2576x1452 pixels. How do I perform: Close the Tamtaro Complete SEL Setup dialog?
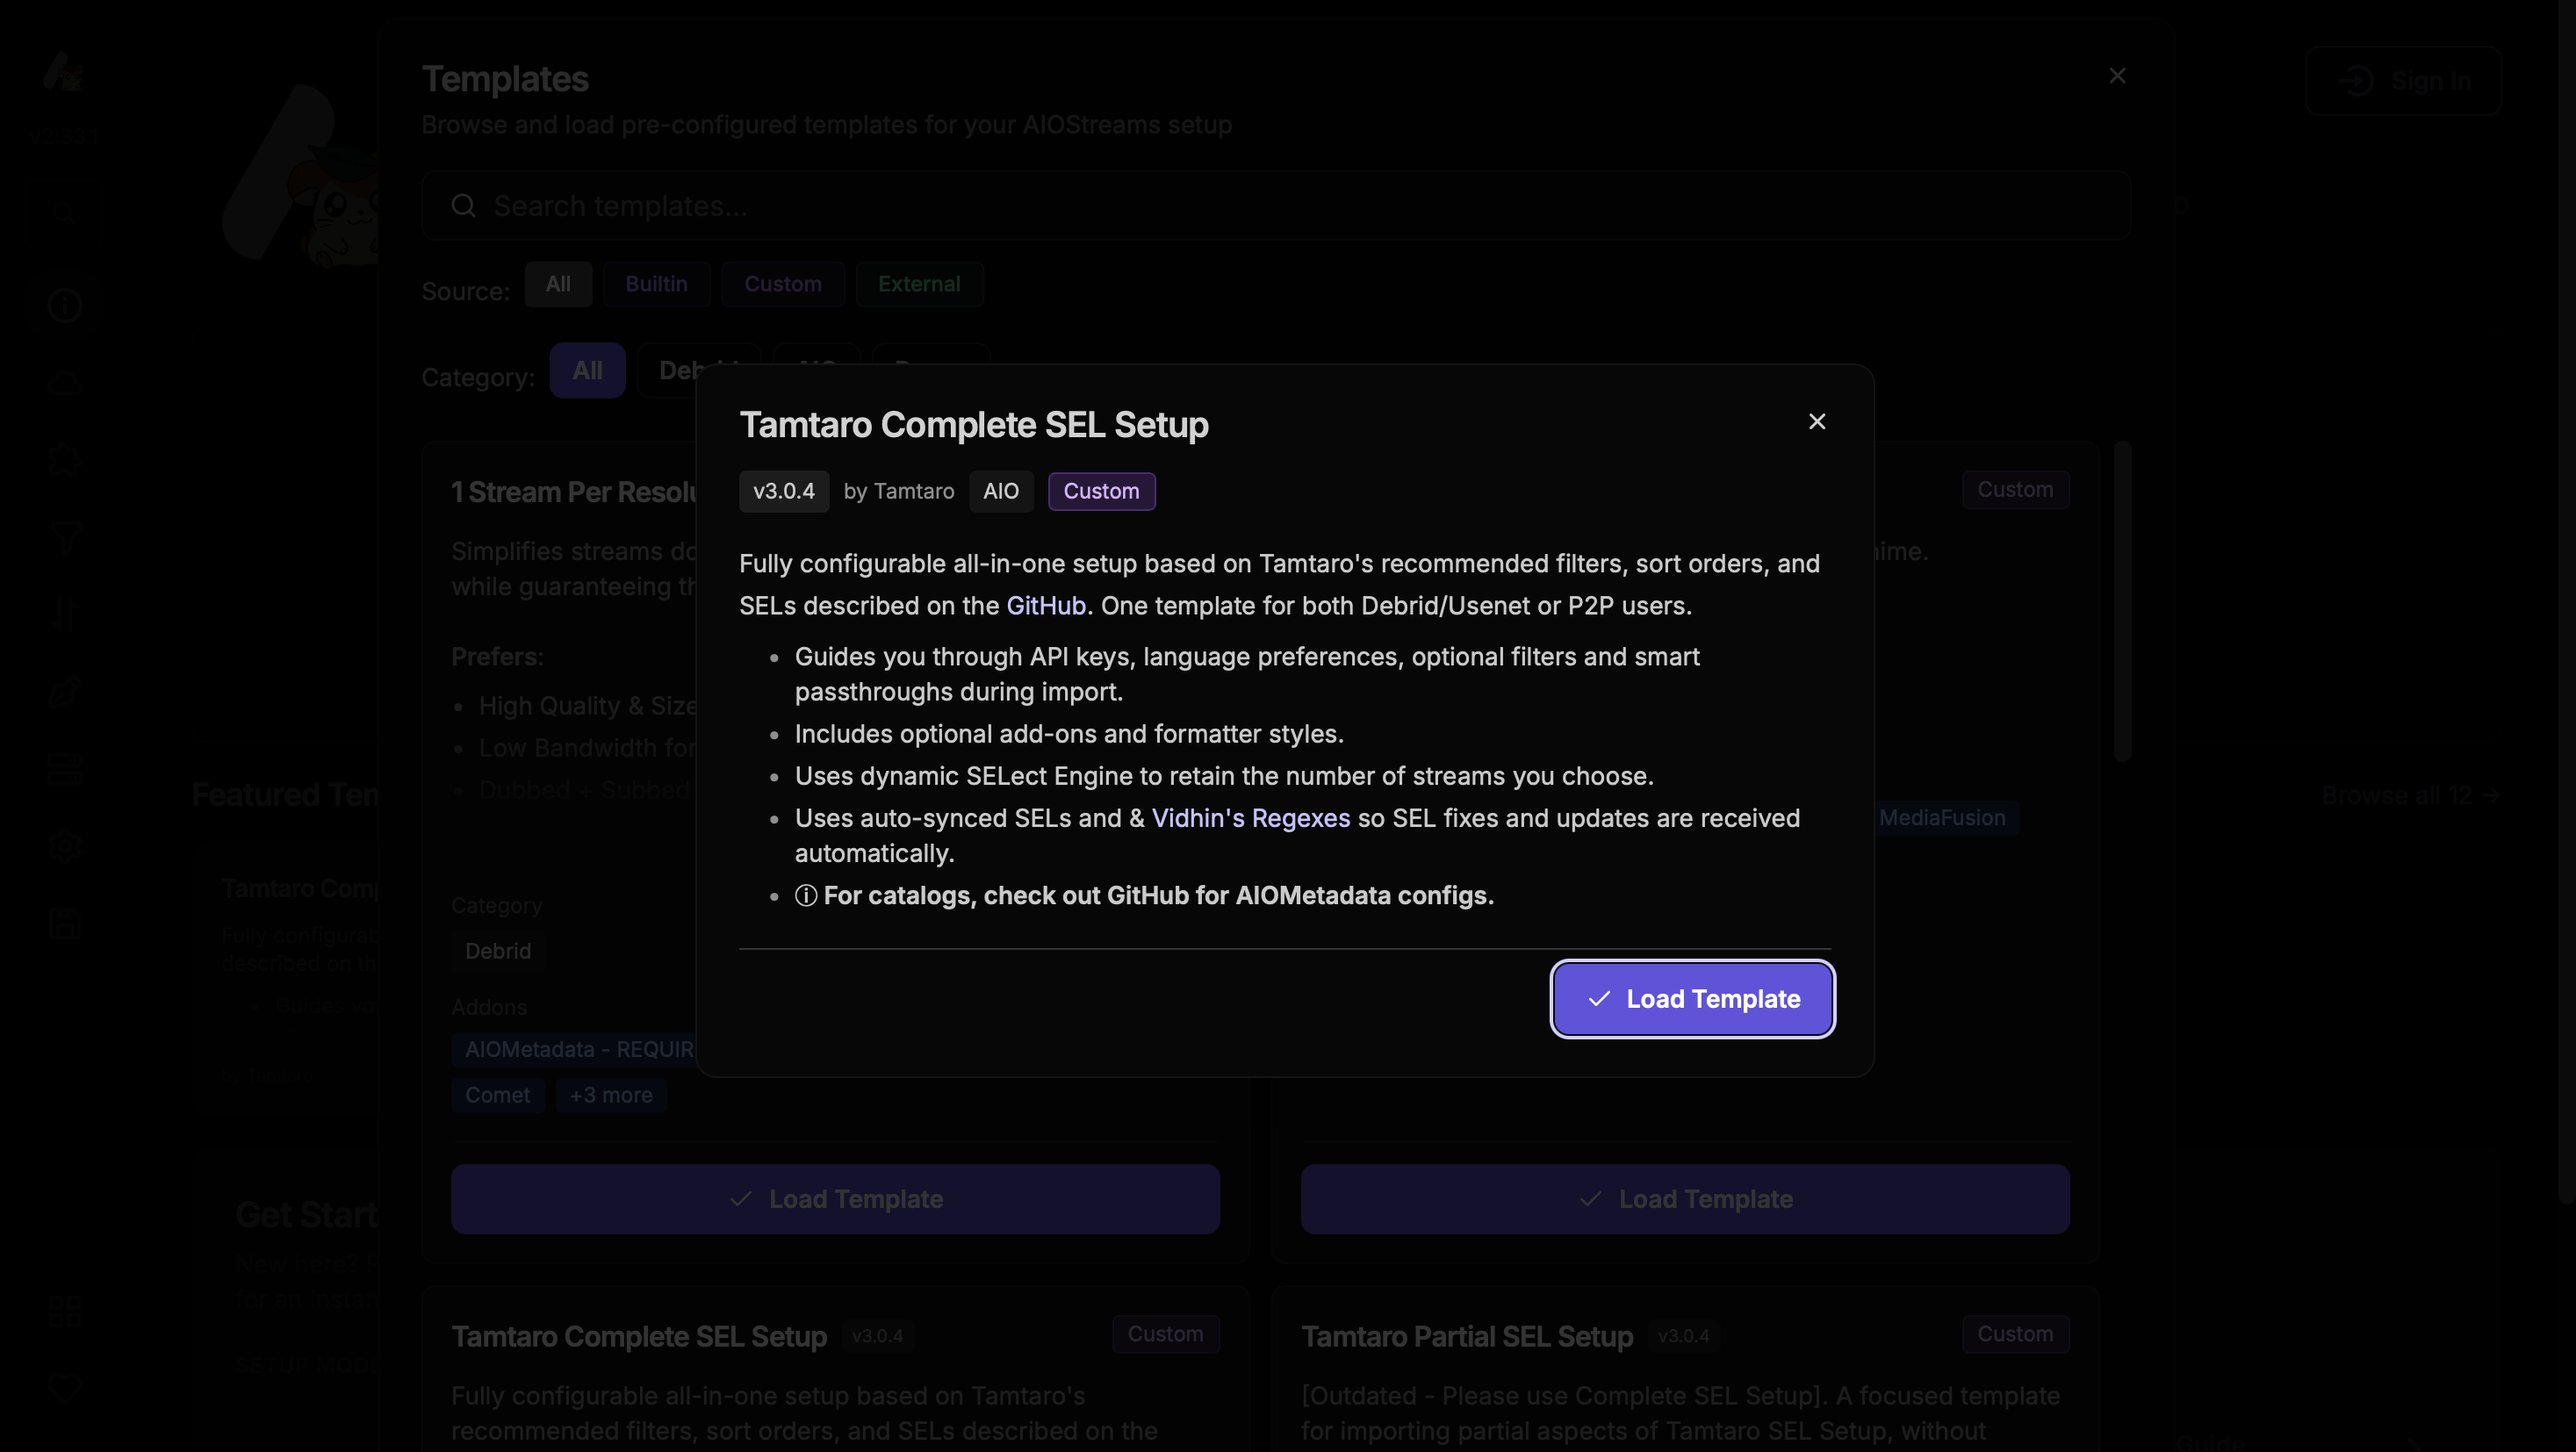(x=1817, y=422)
